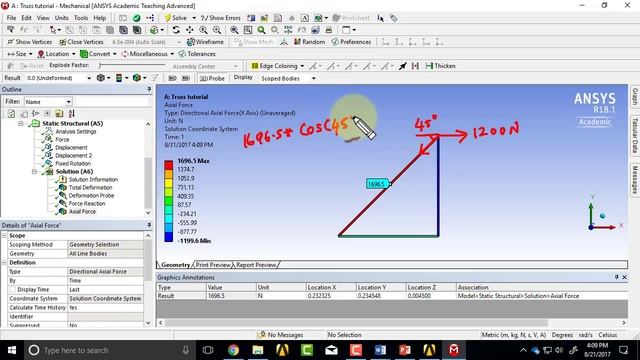Image resolution: width=640 pixels, height=360 pixels.
Task: Click the Worksheet button
Action: (351, 18)
